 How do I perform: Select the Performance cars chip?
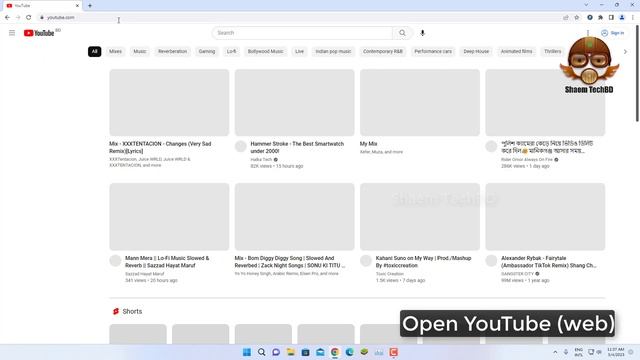click(433, 51)
